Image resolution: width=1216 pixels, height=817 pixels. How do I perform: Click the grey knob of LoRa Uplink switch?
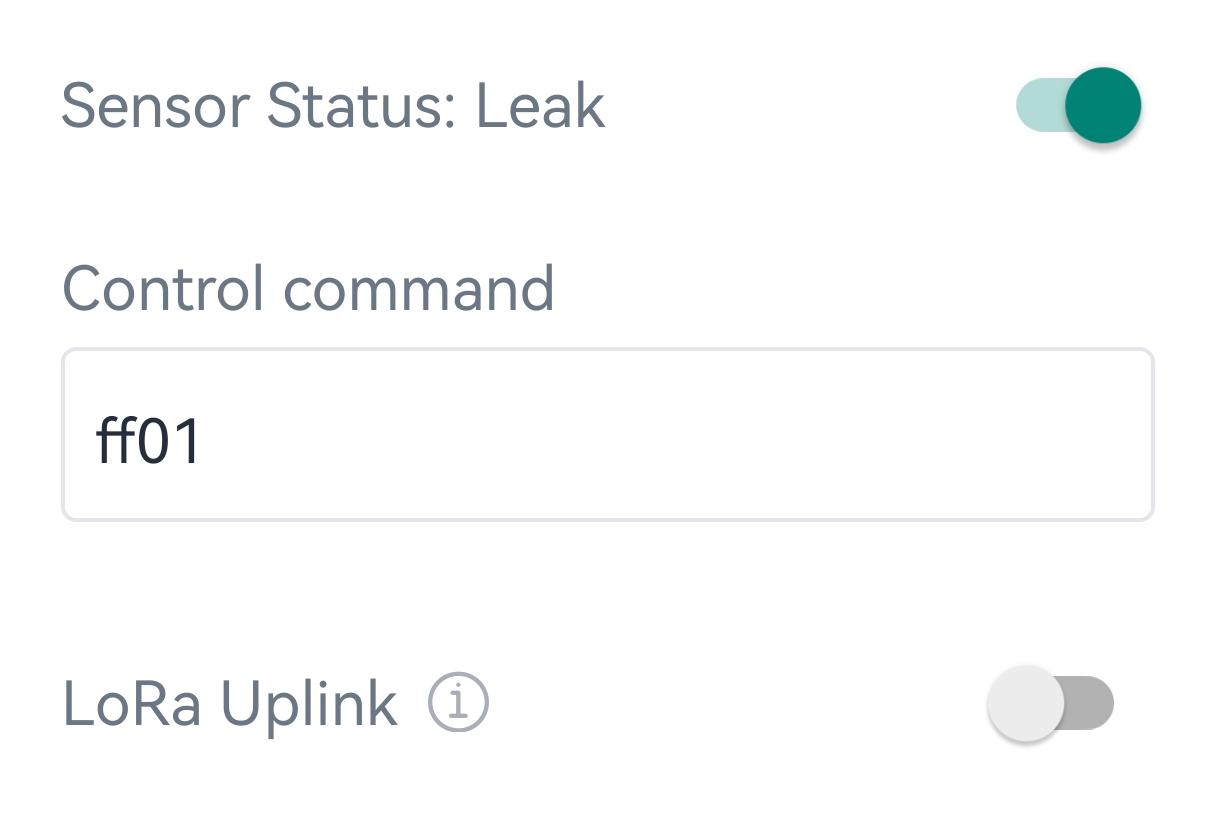pos(1025,703)
